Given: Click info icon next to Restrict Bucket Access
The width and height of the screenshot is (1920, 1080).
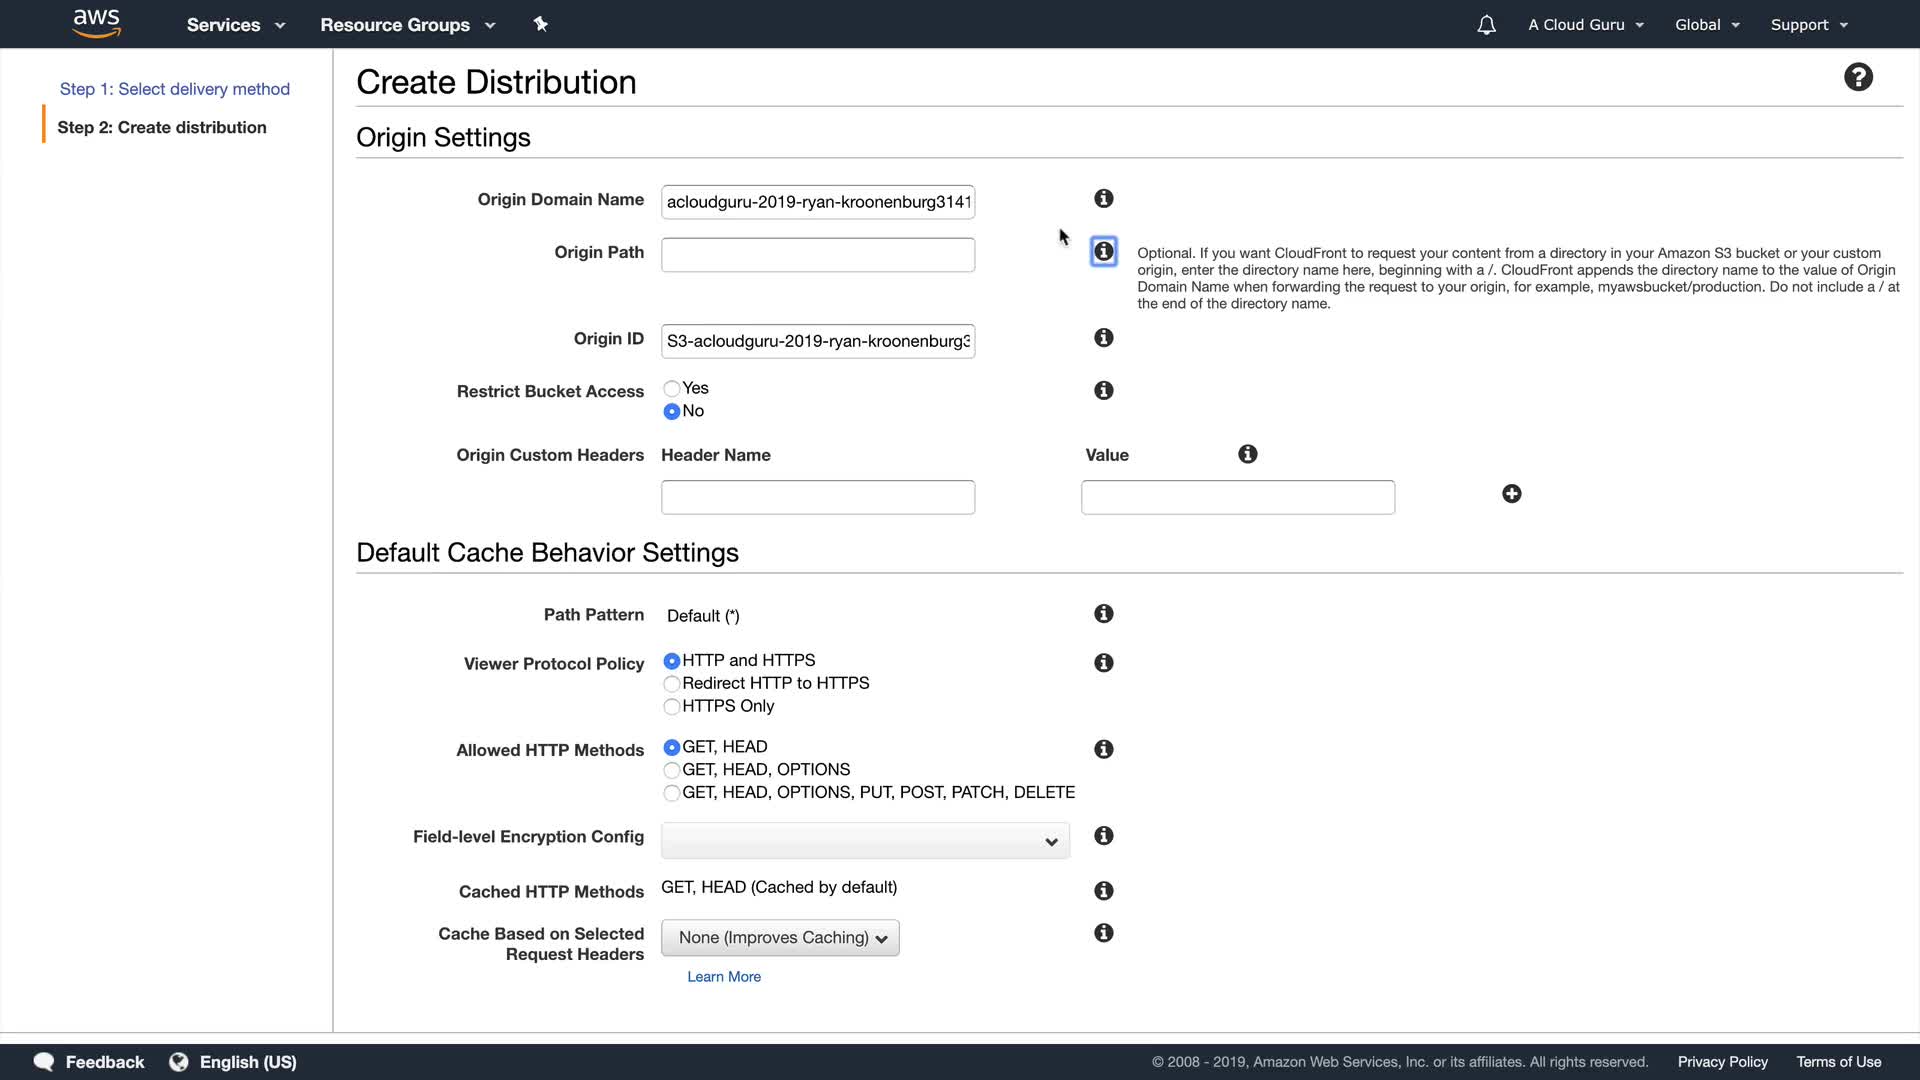Looking at the screenshot, I should (x=1103, y=391).
